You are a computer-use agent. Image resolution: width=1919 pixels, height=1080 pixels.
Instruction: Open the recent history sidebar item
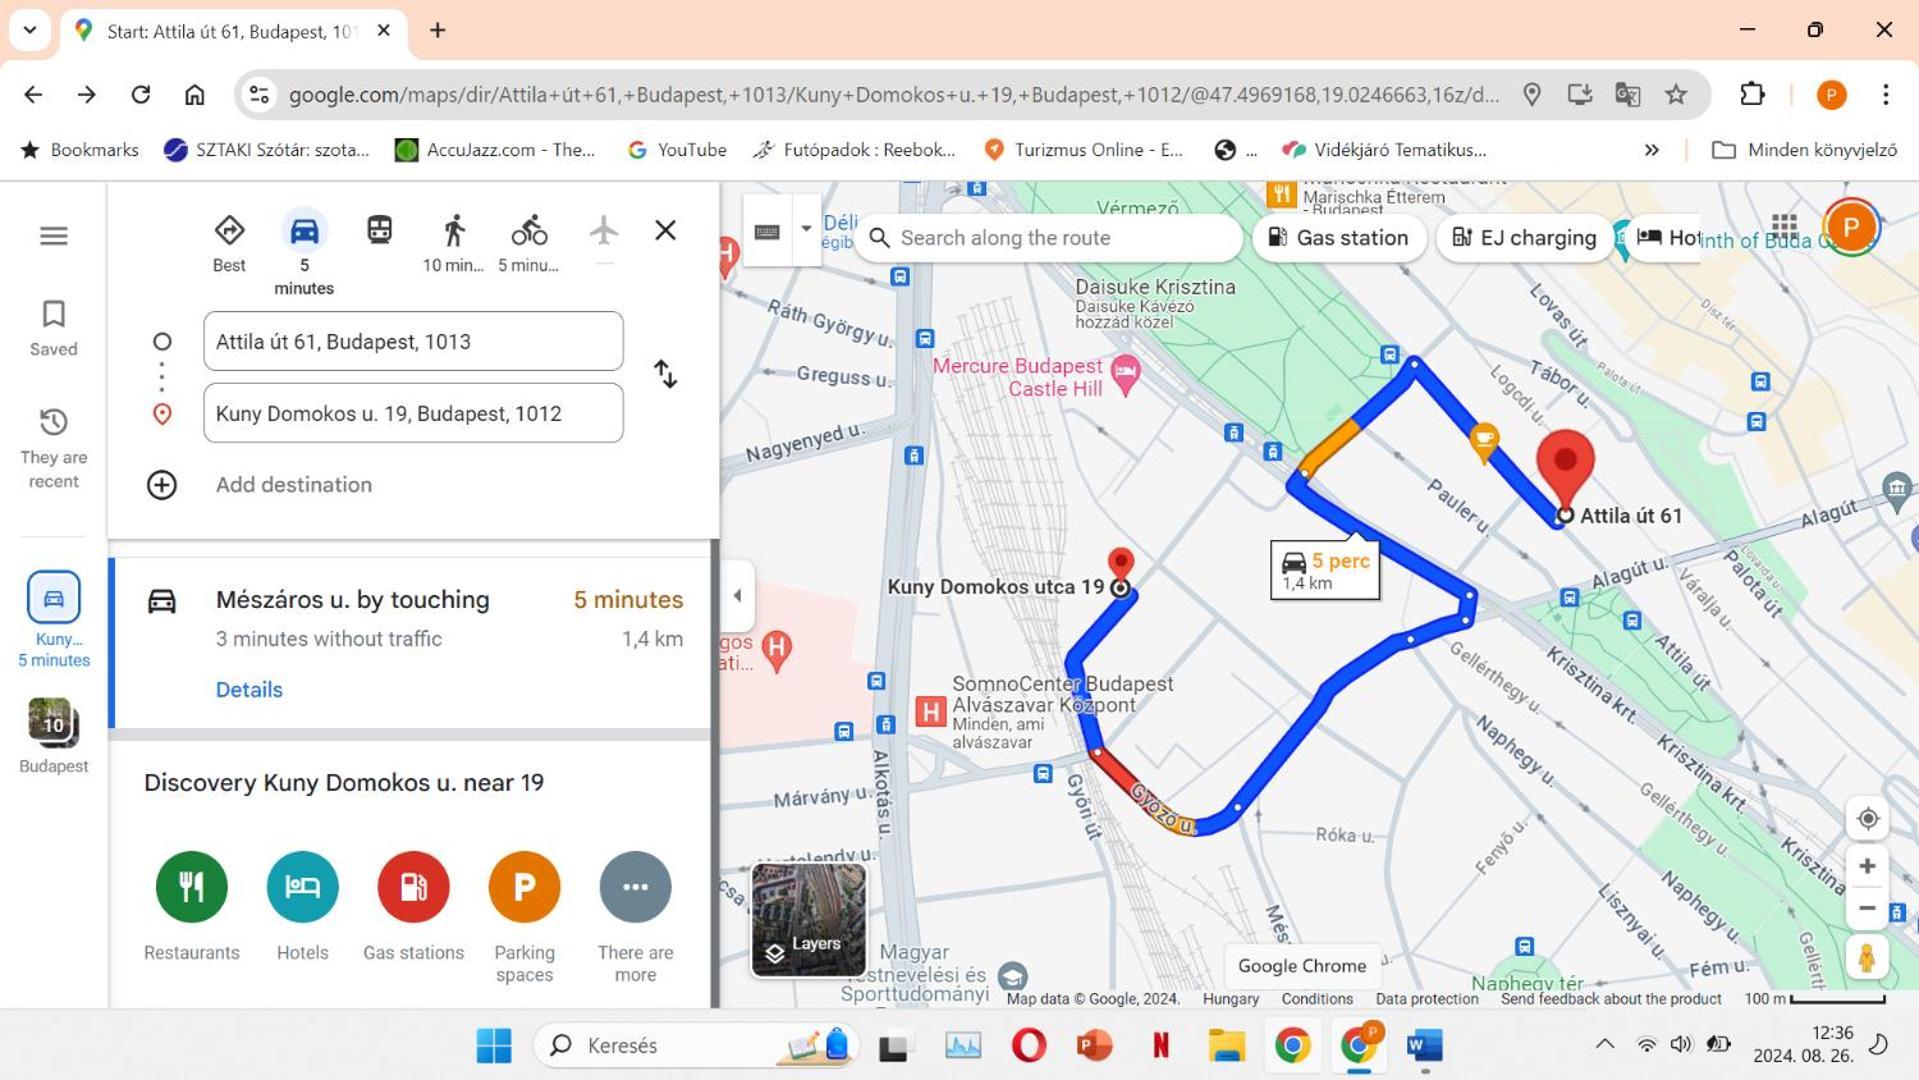click(54, 448)
